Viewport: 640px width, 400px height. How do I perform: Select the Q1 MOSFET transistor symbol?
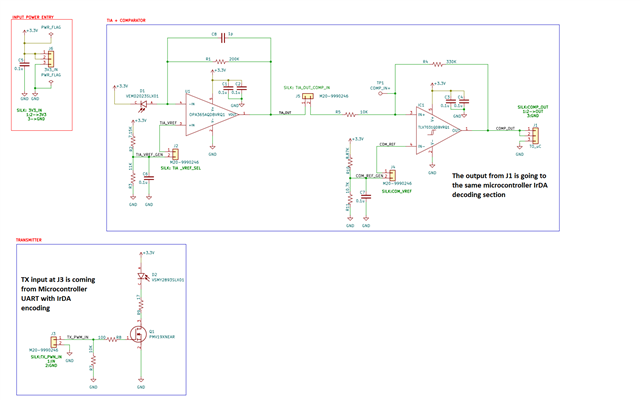click(138, 334)
